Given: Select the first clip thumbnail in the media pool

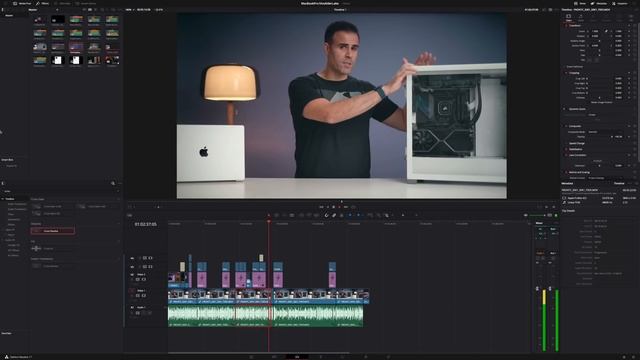Looking at the screenshot, I should [40, 20].
